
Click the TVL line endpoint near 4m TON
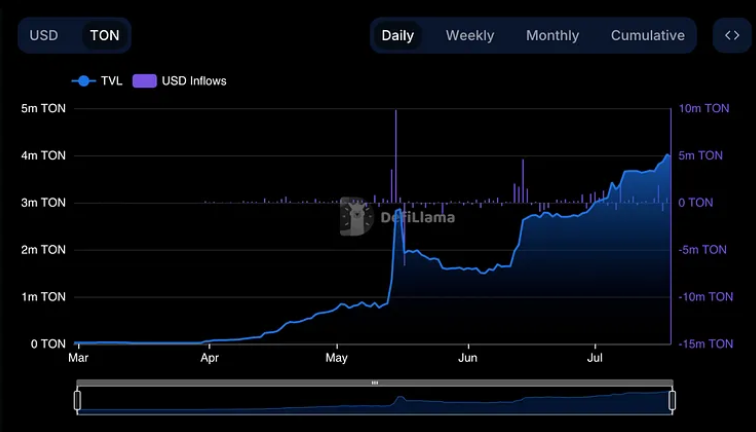tap(668, 156)
